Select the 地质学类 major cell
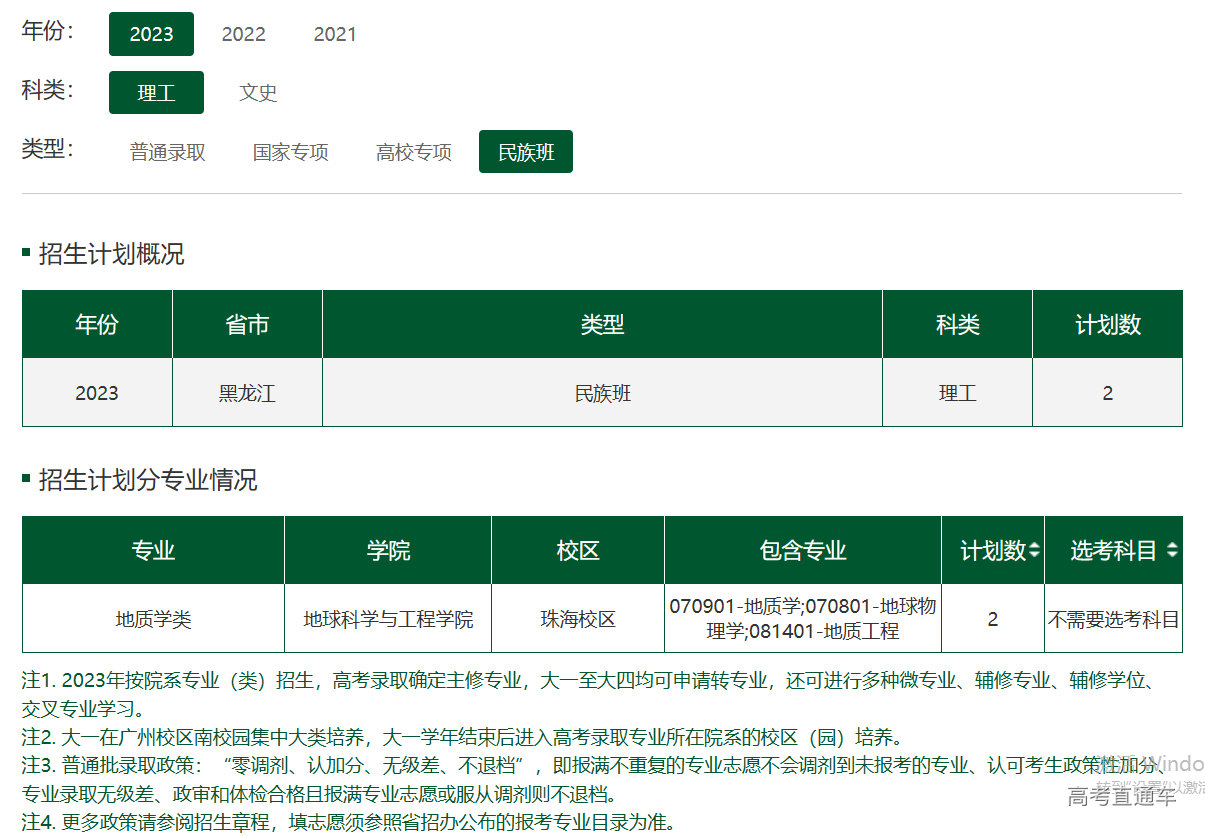Screen dimensions: 1205x836 (x=153, y=620)
